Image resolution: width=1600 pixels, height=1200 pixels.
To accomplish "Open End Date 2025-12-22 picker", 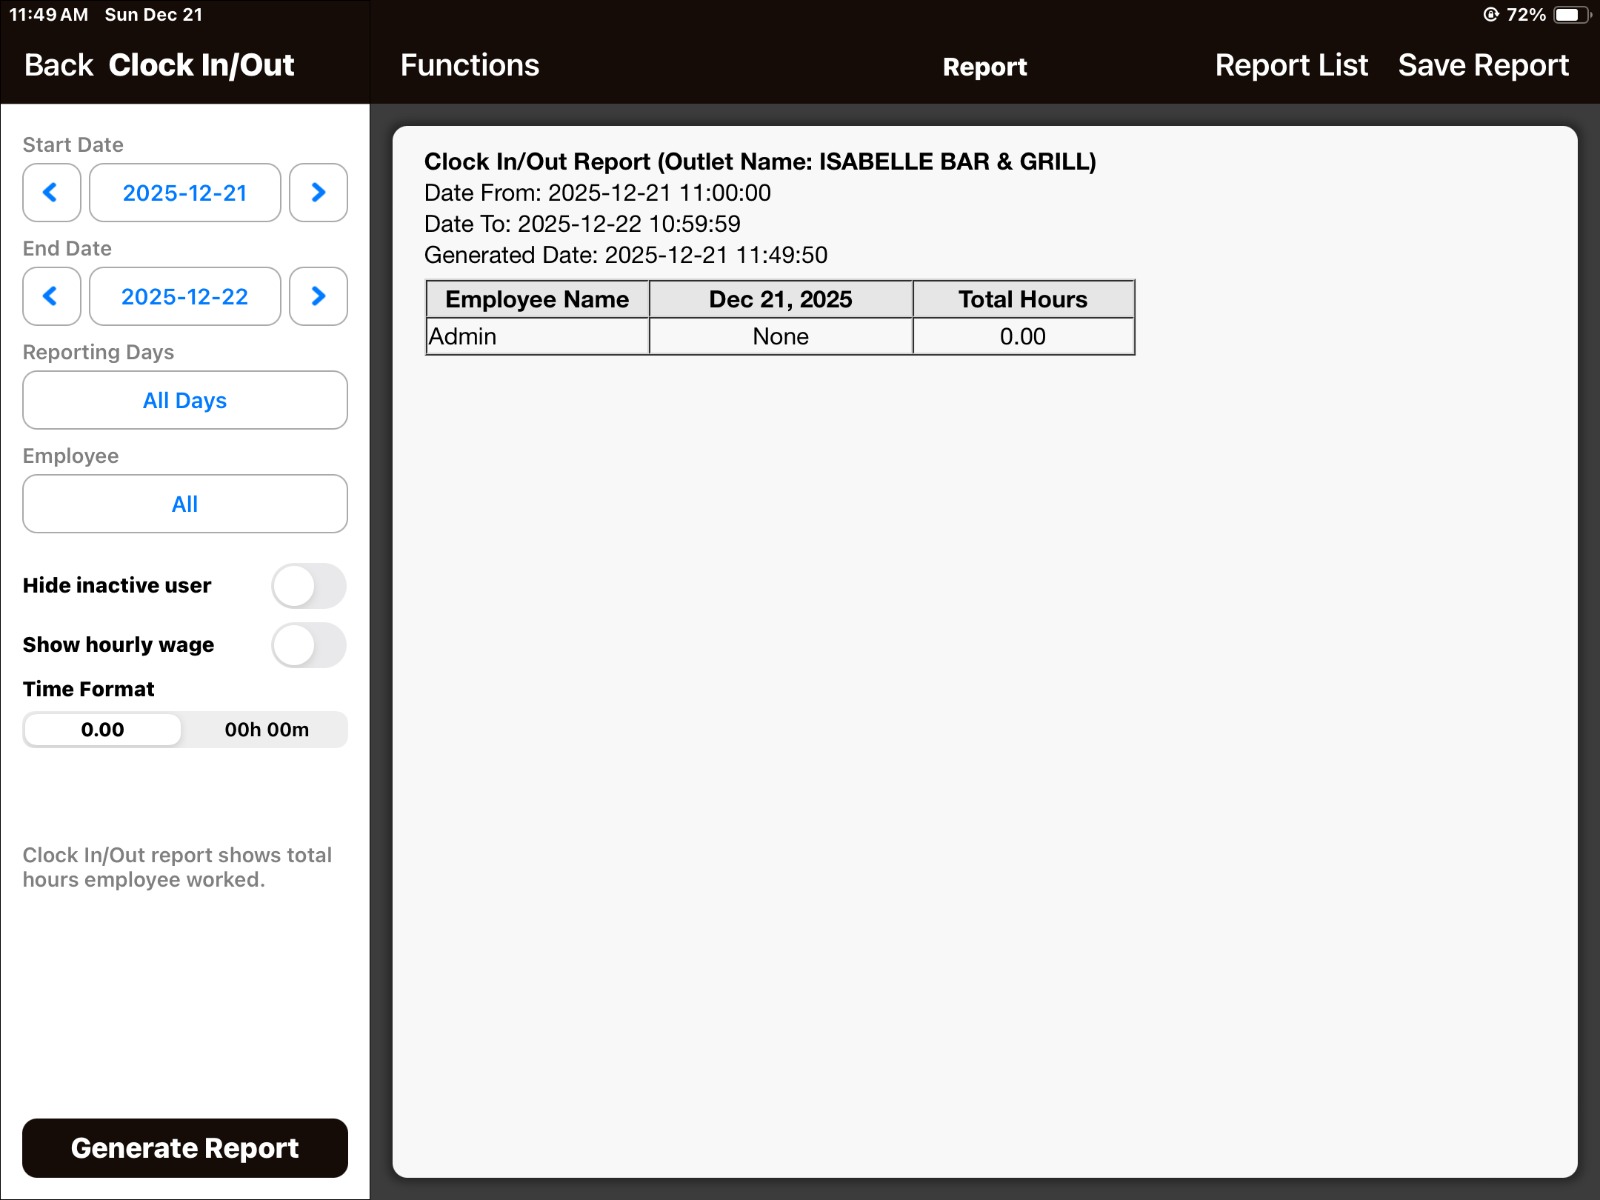I will tap(185, 297).
